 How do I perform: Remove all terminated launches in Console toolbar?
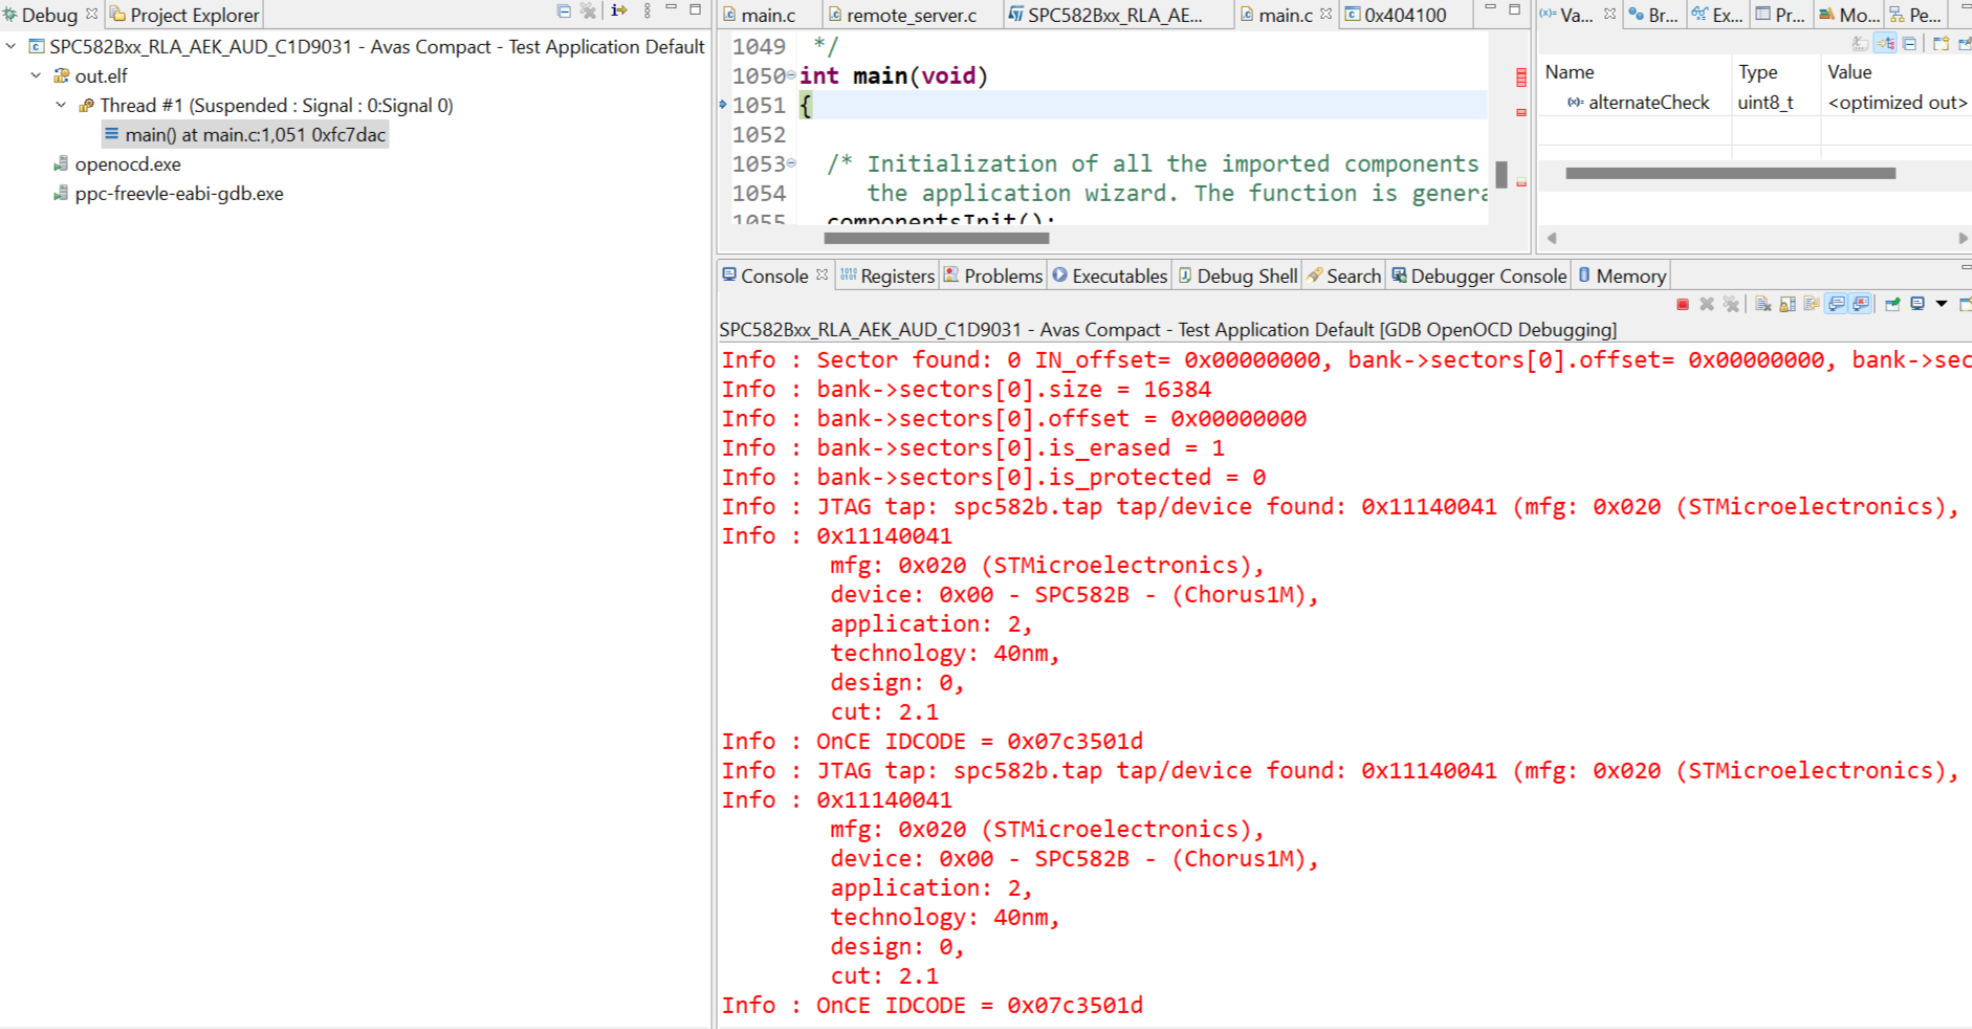pyautogui.click(x=1730, y=304)
